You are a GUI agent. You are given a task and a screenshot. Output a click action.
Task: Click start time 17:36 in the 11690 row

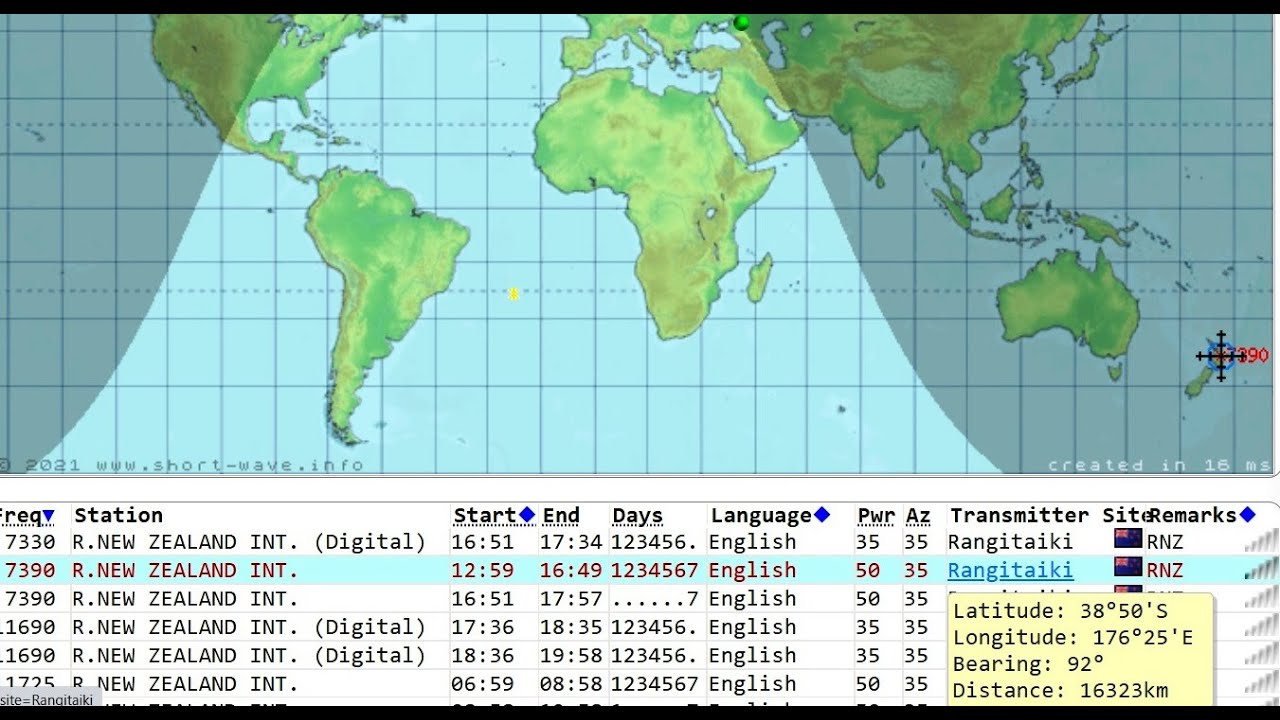[x=484, y=627]
